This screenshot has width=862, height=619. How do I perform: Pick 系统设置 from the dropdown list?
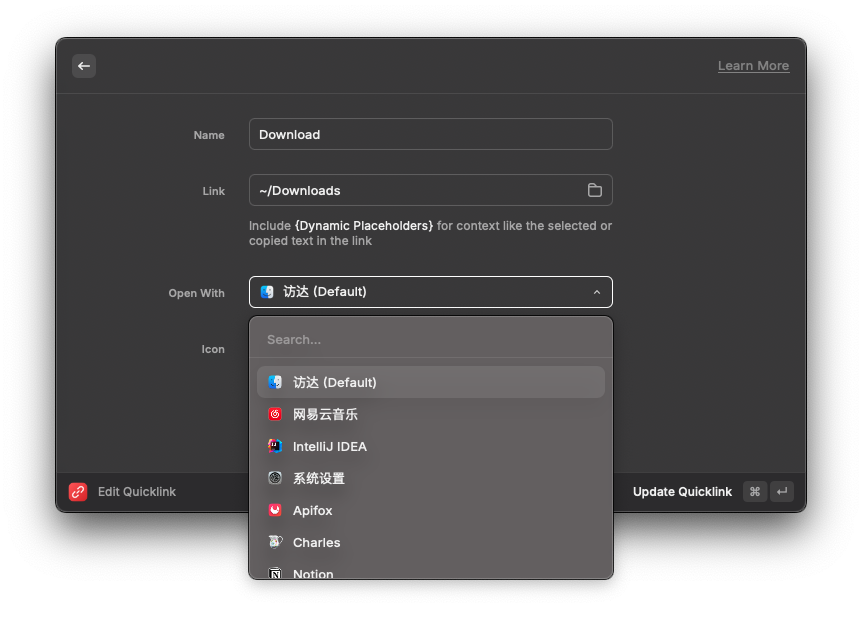tap(319, 478)
